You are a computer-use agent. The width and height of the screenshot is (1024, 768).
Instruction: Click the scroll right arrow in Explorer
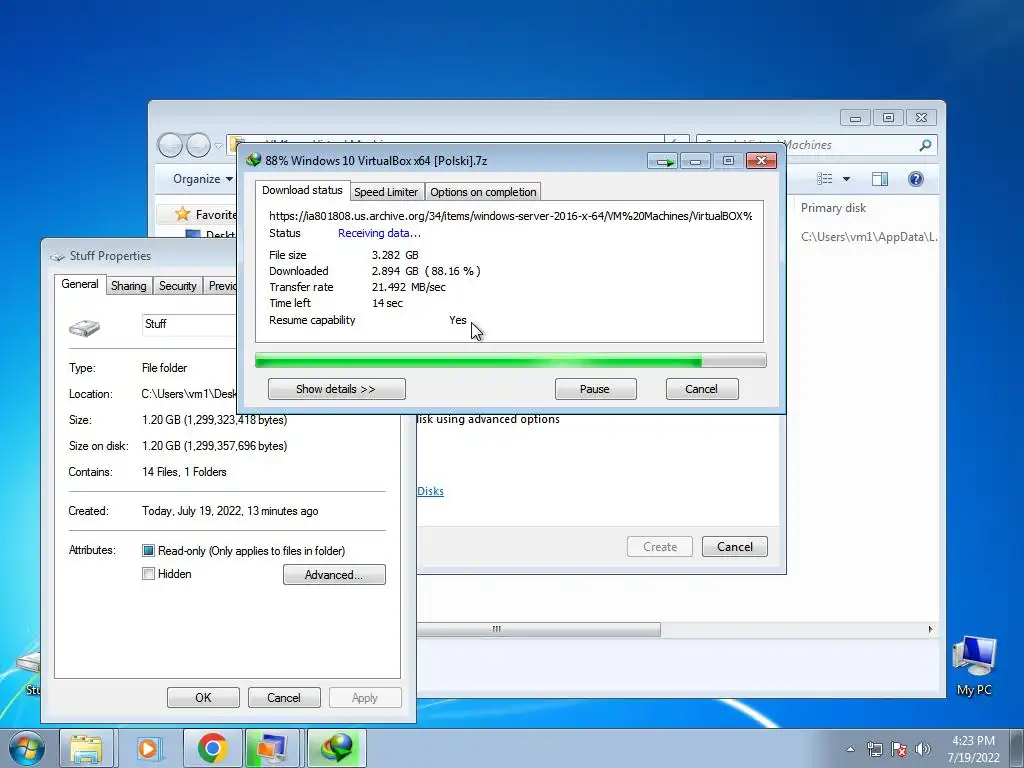930,629
